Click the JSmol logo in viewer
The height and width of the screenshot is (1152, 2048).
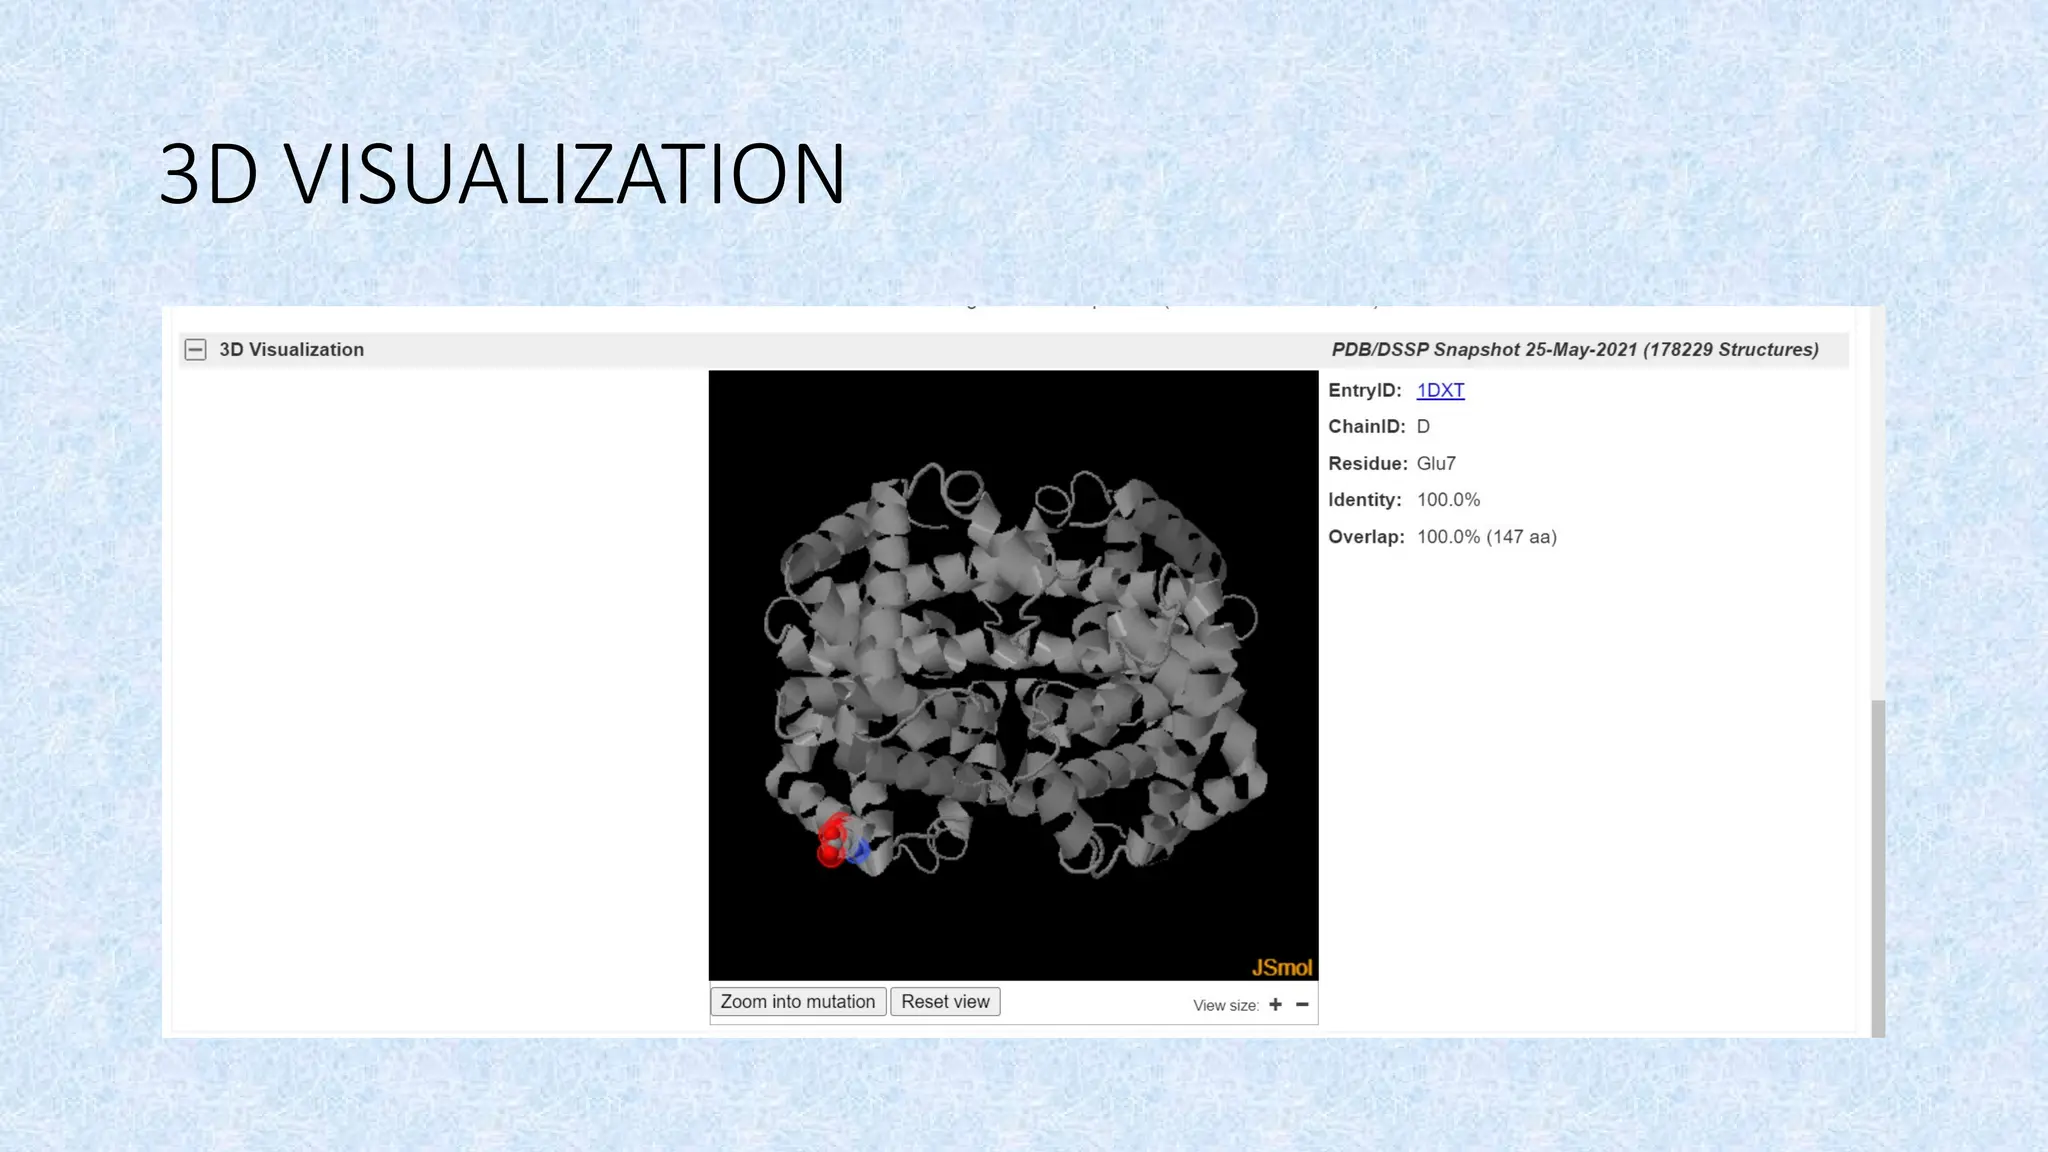tap(1281, 967)
